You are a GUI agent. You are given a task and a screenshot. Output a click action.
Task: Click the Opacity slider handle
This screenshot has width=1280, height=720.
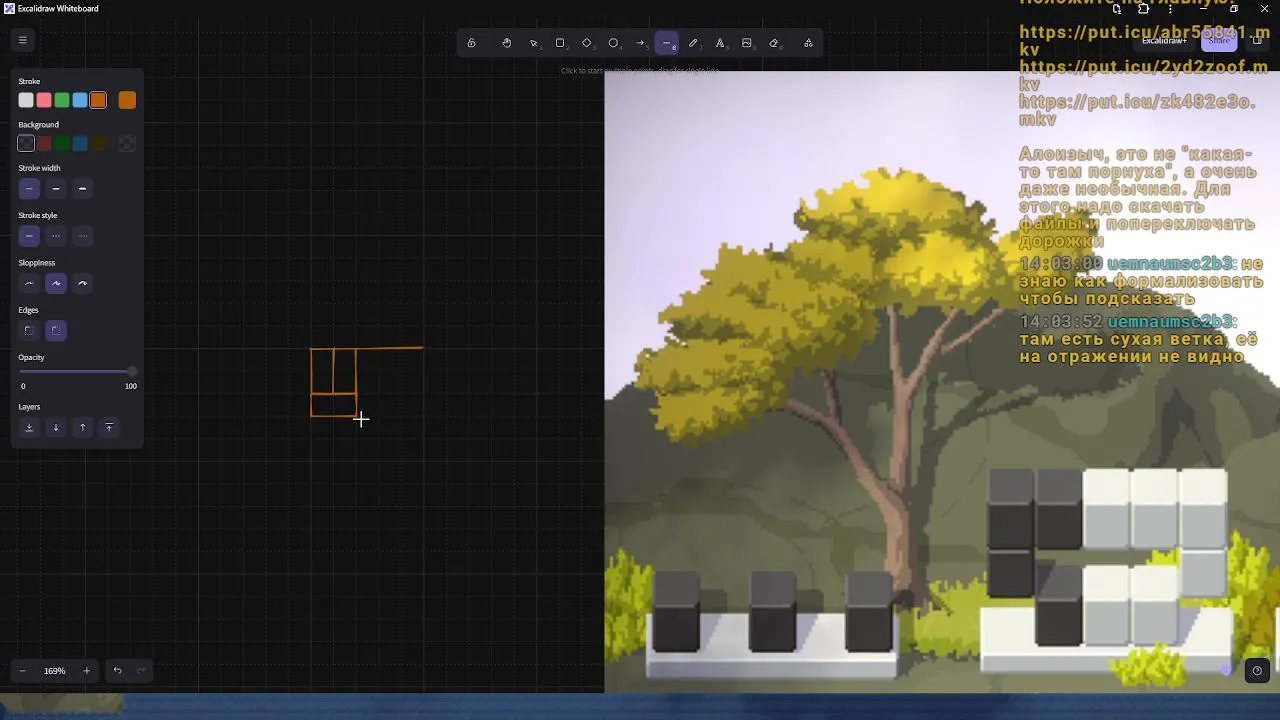(131, 372)
